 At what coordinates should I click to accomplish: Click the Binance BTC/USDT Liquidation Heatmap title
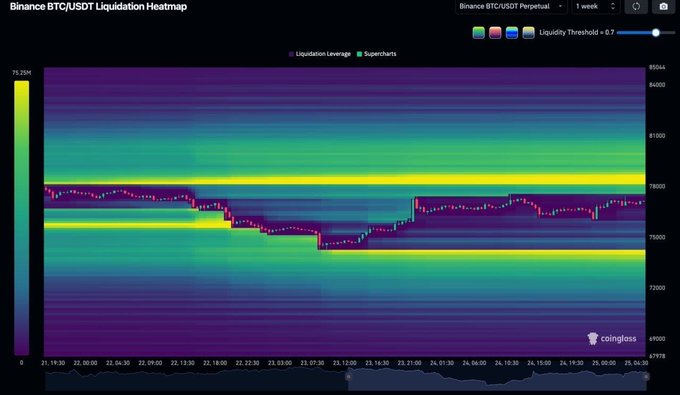pyautogui.click(x=98, y=7)
